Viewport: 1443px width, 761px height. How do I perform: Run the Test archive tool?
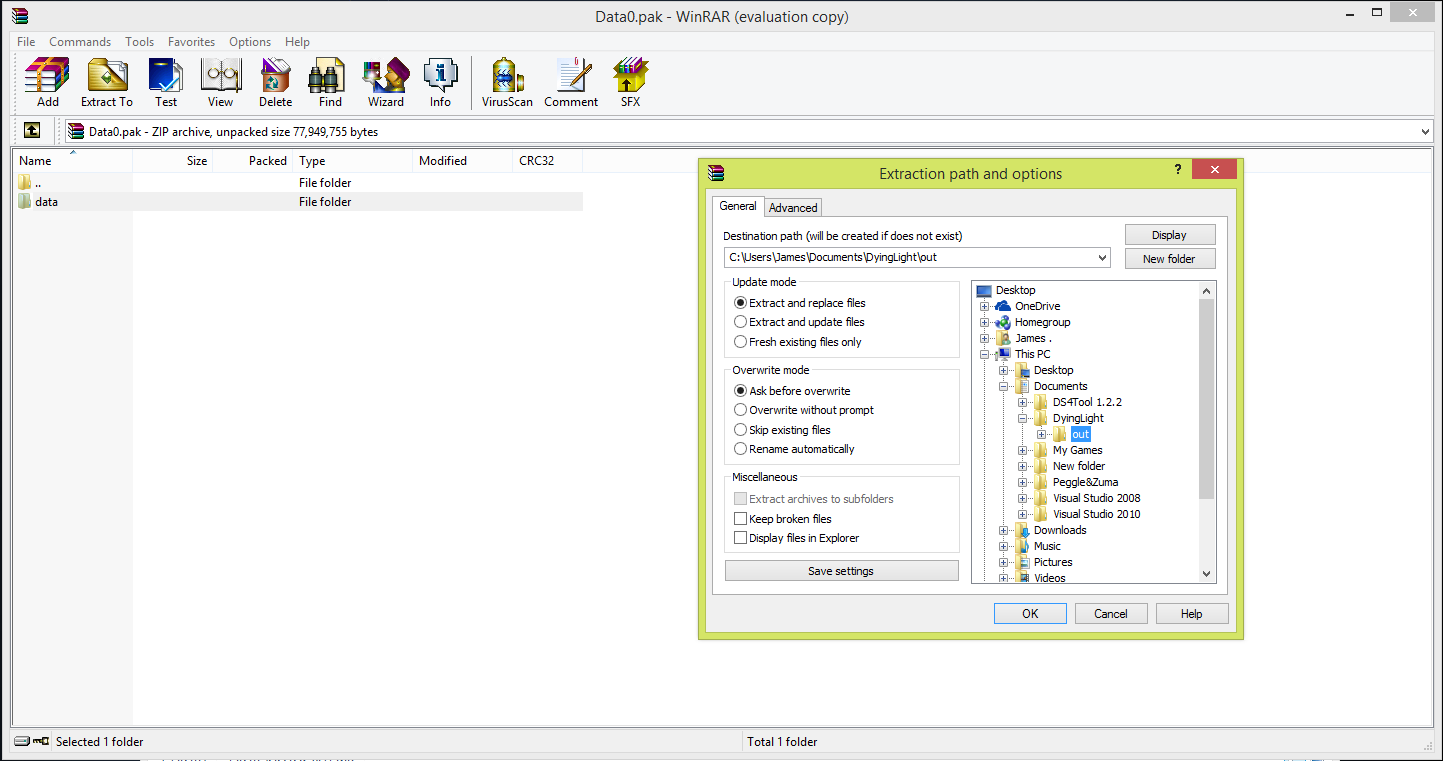coord(165,82)
